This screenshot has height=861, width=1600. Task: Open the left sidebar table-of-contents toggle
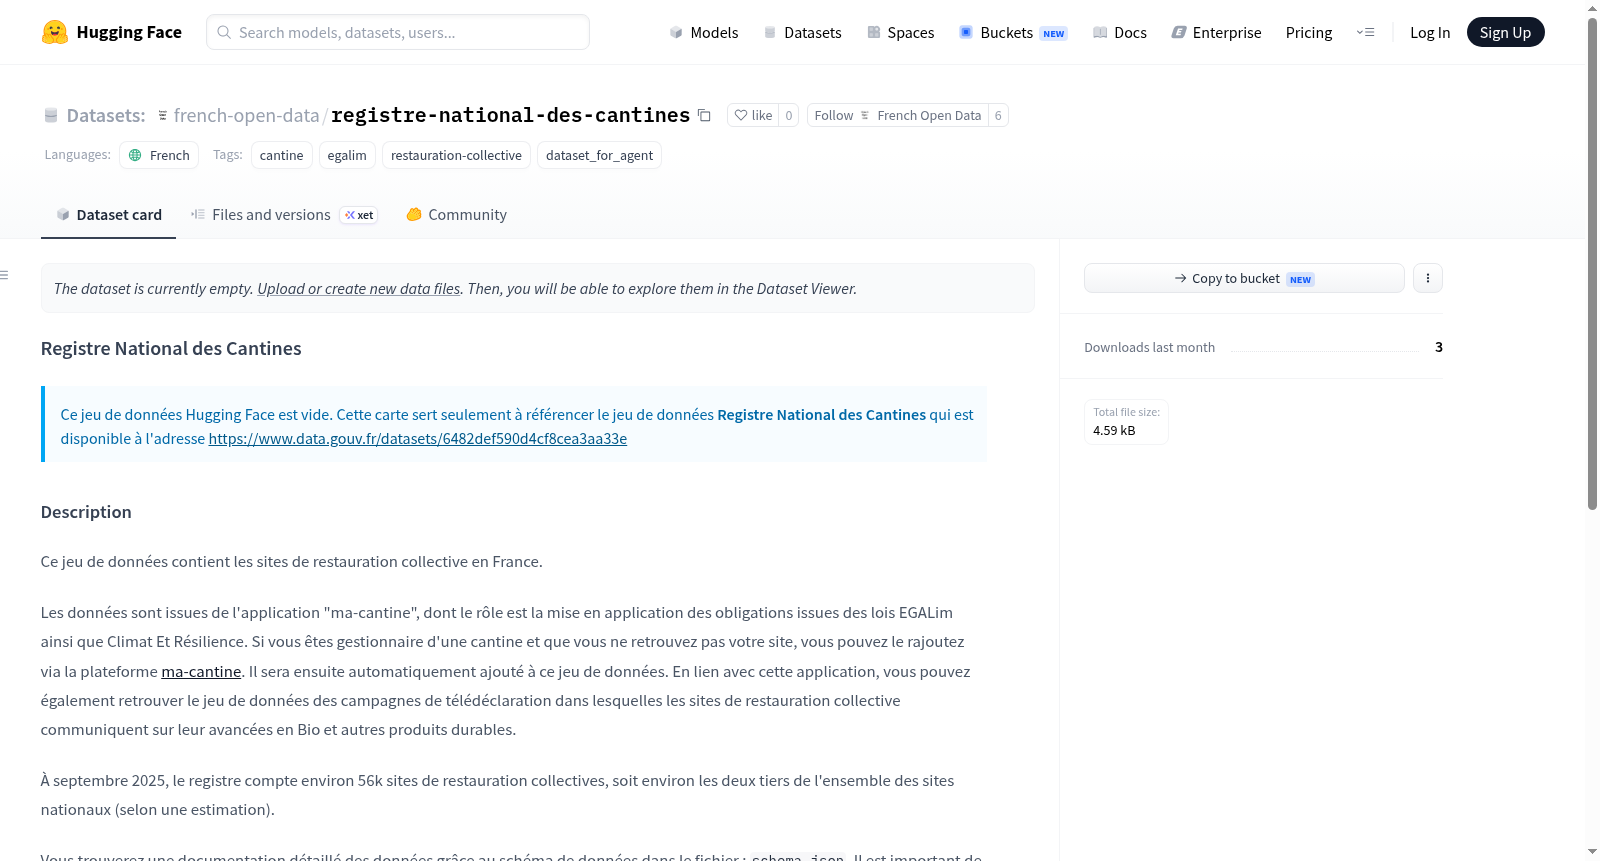[5, 275]
